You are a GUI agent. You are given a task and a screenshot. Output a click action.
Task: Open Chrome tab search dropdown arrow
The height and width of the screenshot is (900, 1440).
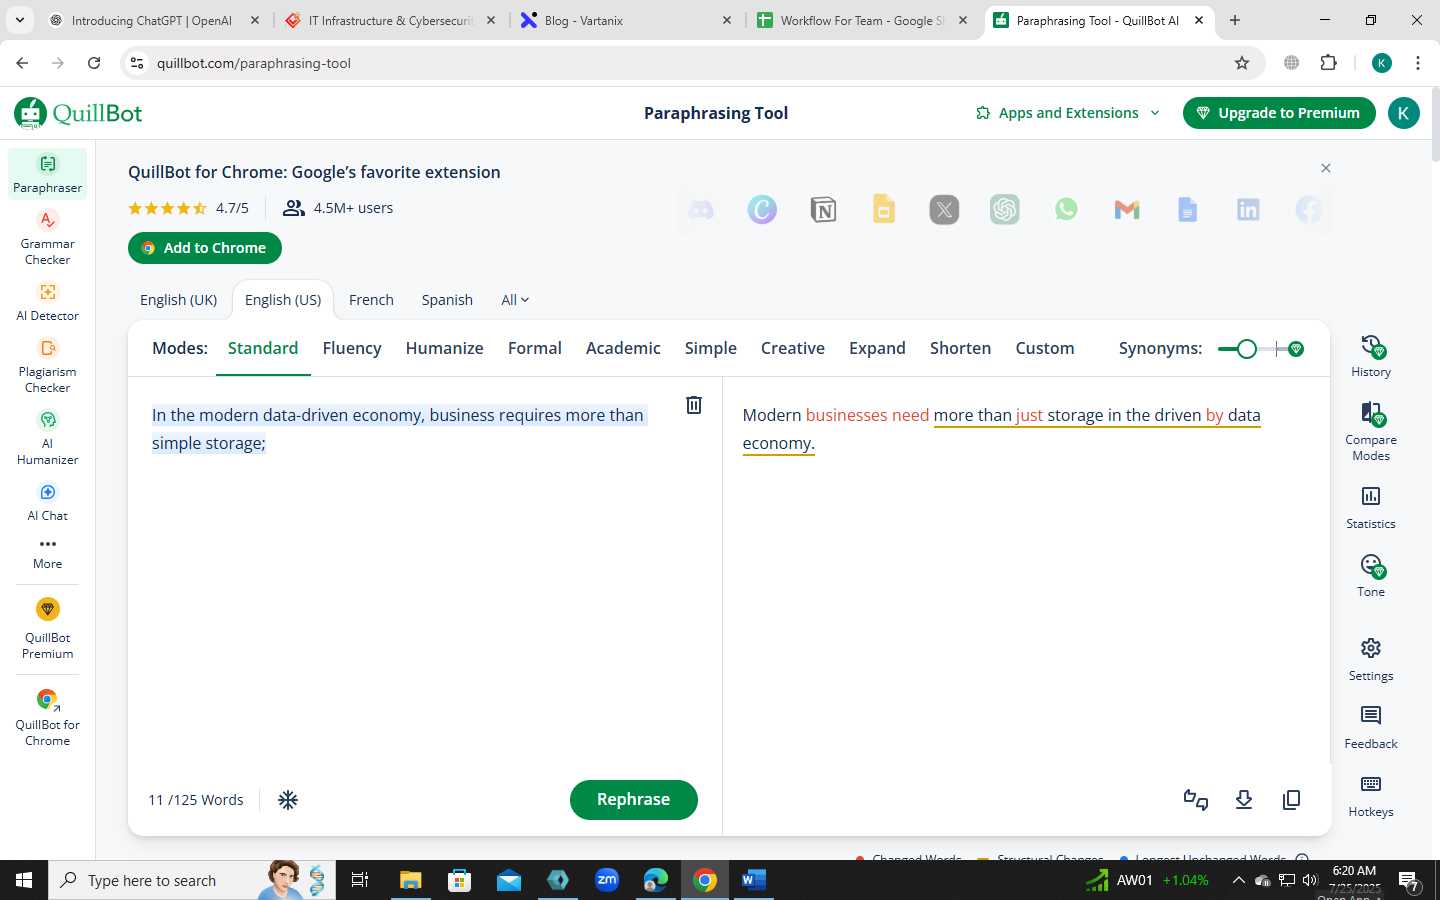click(20, 20)
